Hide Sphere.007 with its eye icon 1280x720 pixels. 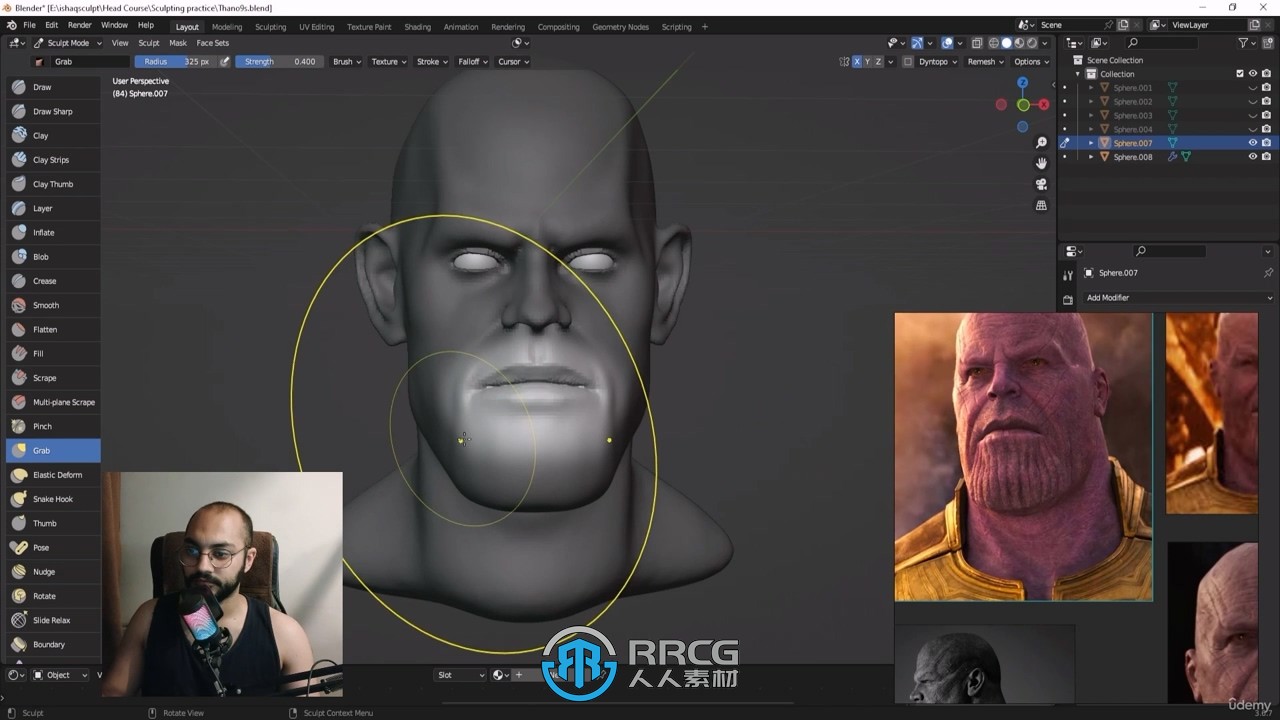coord(1252,143)
